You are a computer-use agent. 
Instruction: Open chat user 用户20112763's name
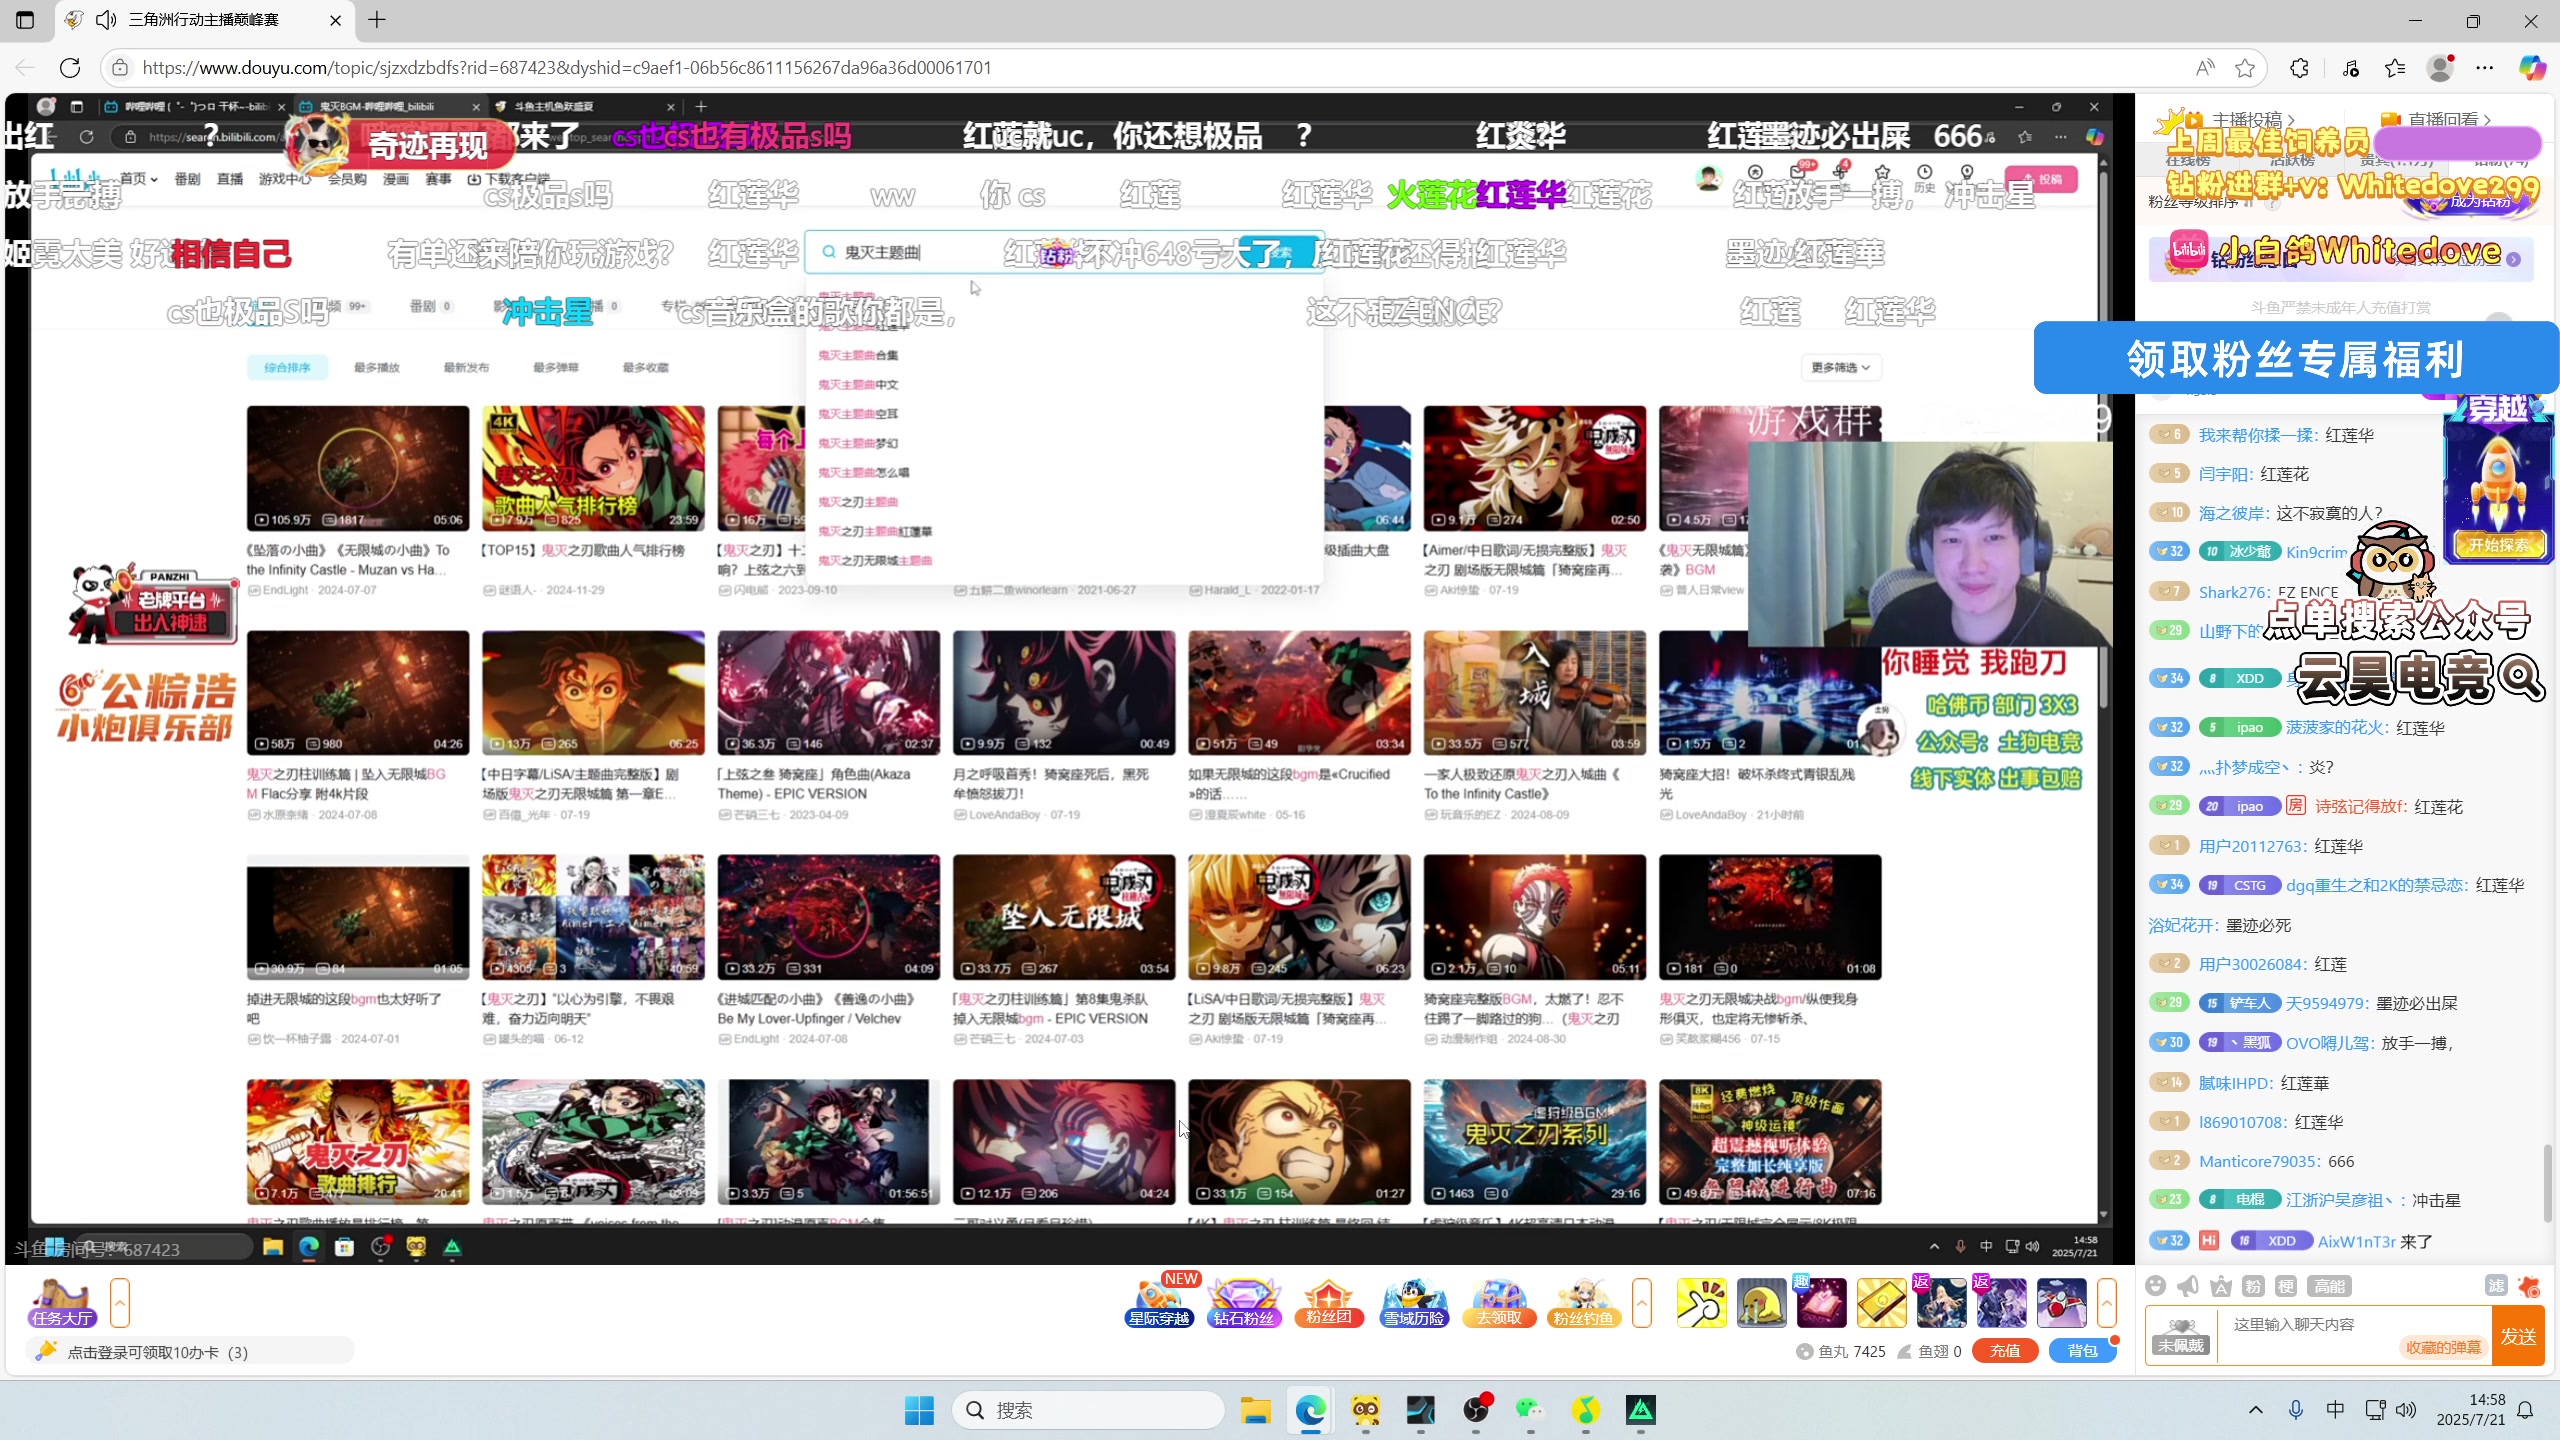pos(2252,846)
